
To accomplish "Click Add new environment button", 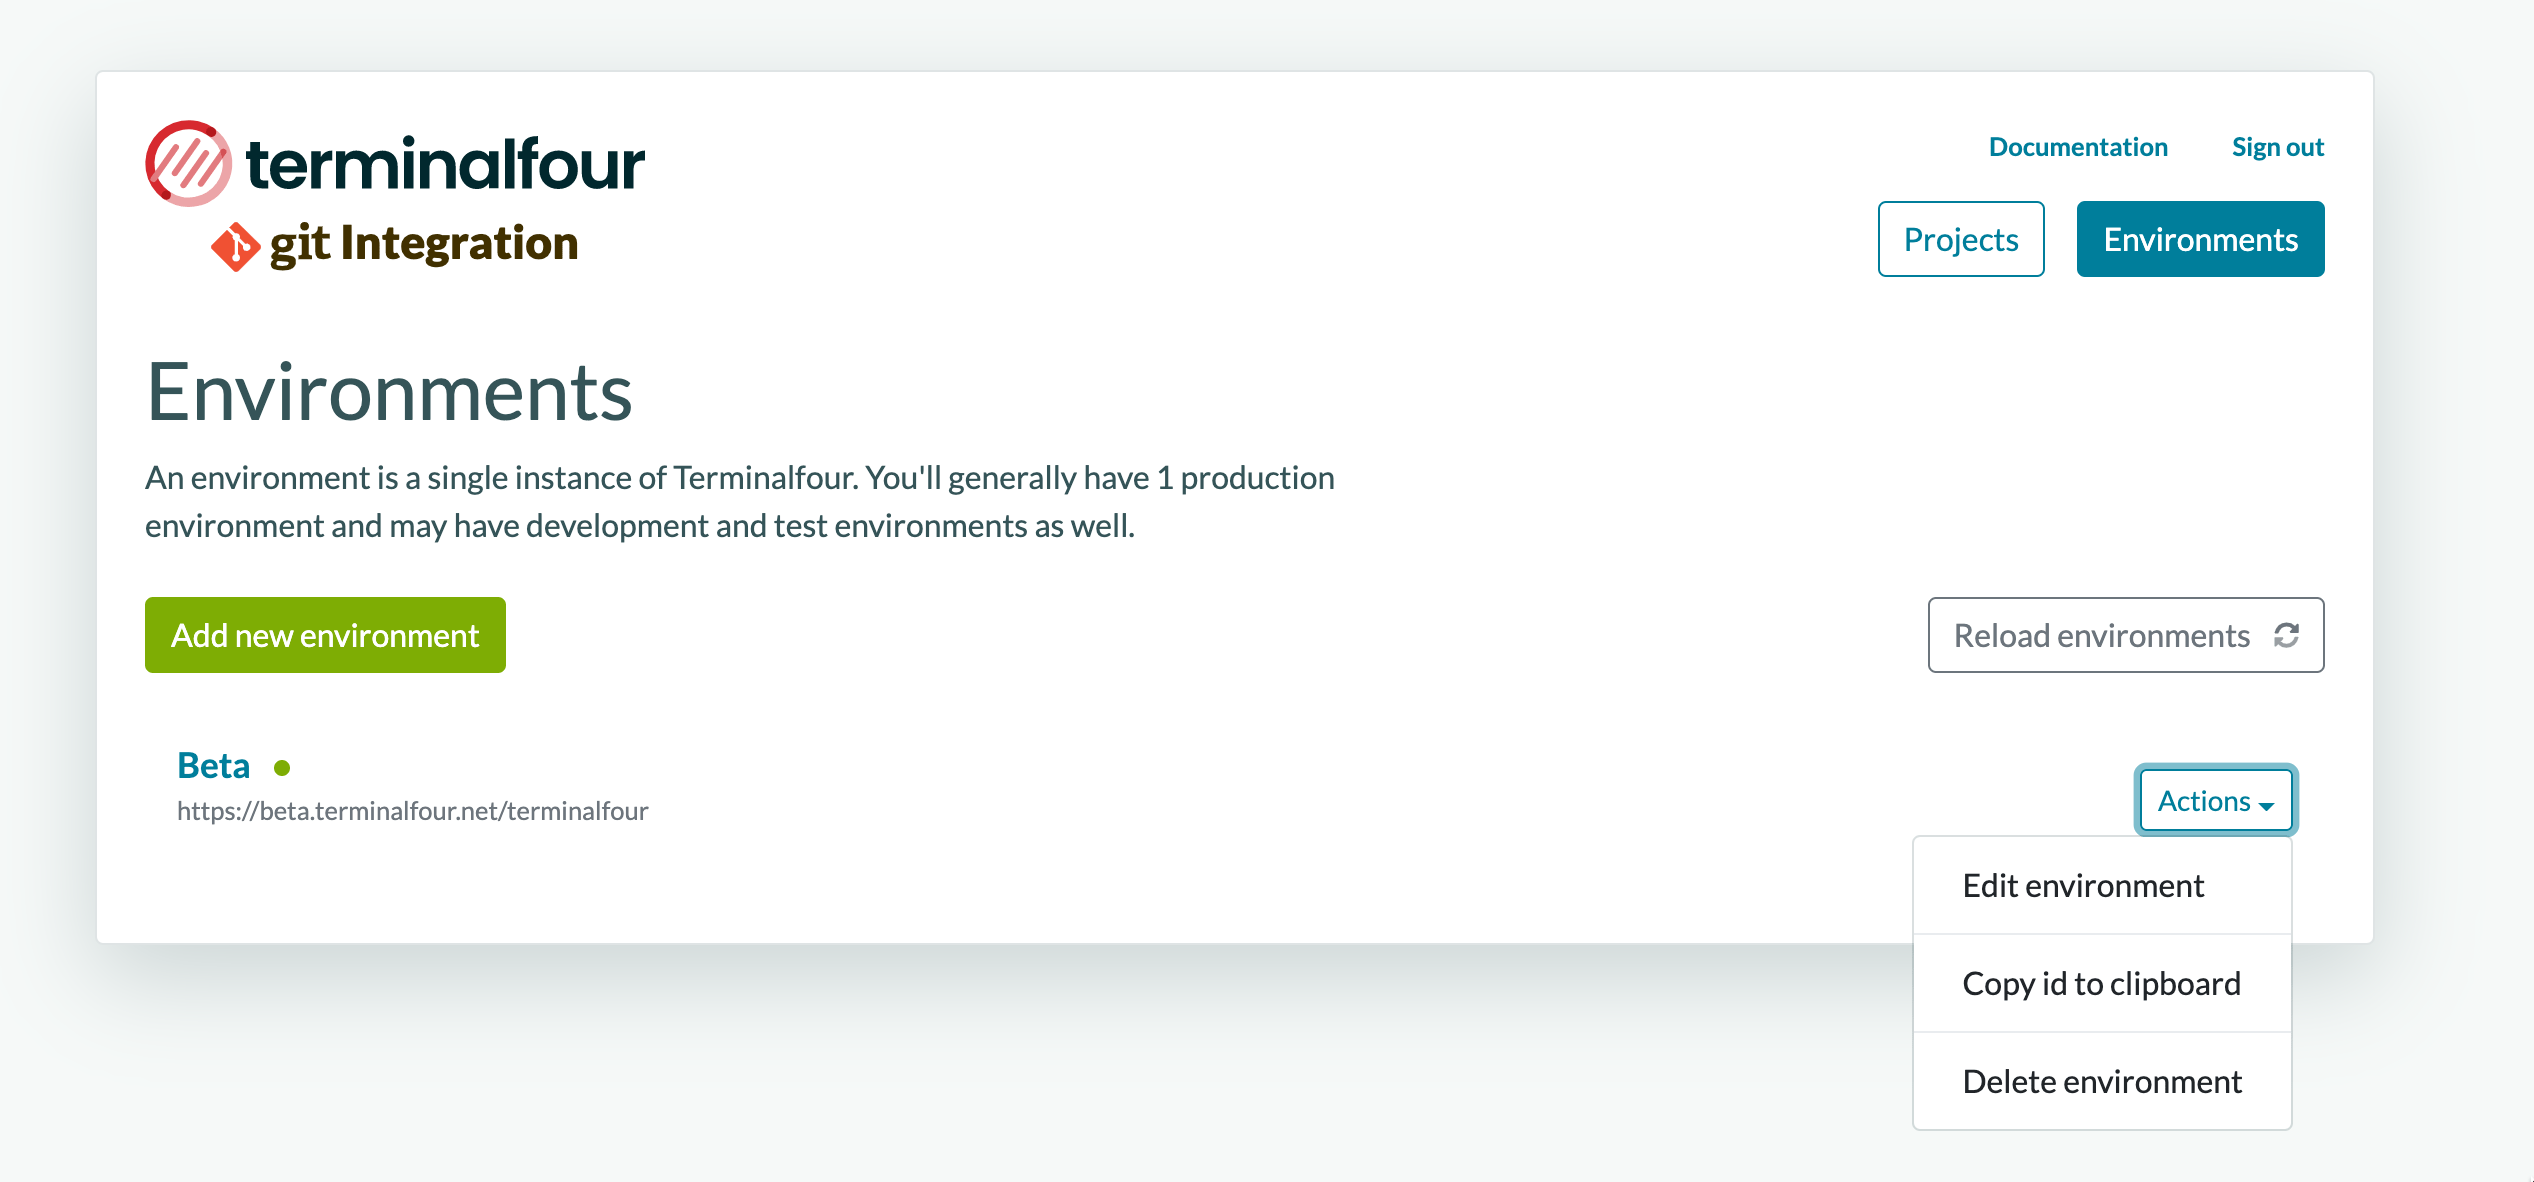I will click(326, 634).
